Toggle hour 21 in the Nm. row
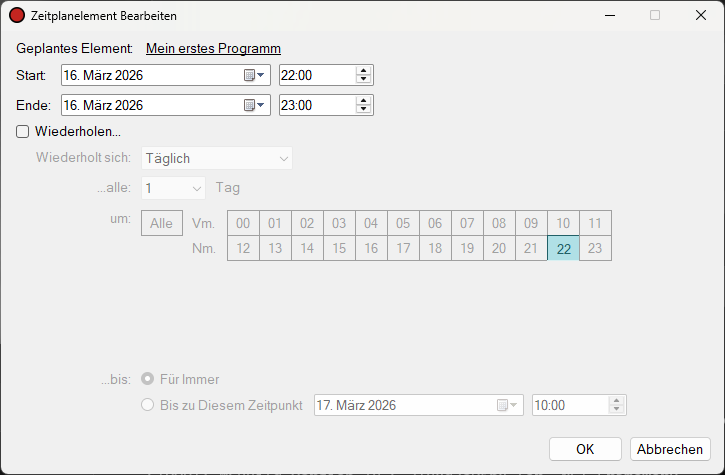Image resolution: width=725 pixels, height=475 pixels. point(531,248)
